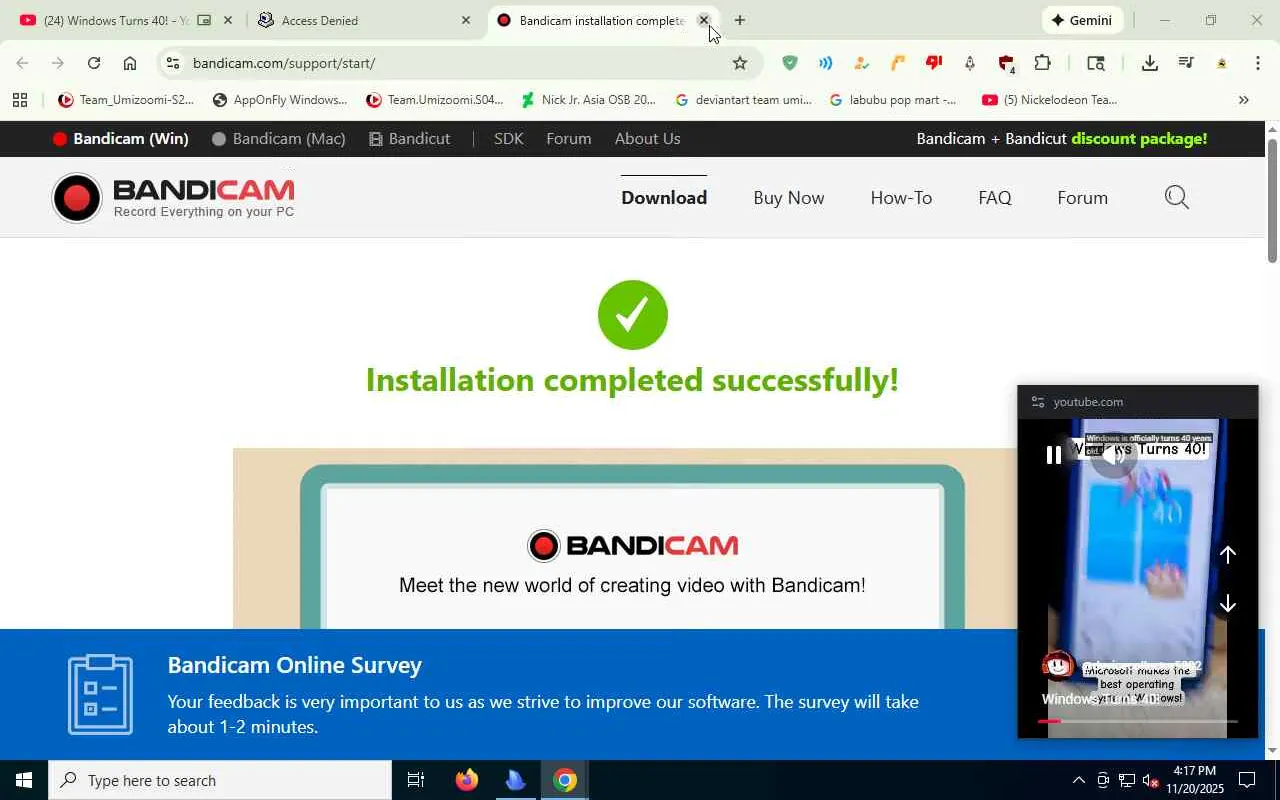
Task: Open the SDK link in the top bar
Action: click(509, 139)
